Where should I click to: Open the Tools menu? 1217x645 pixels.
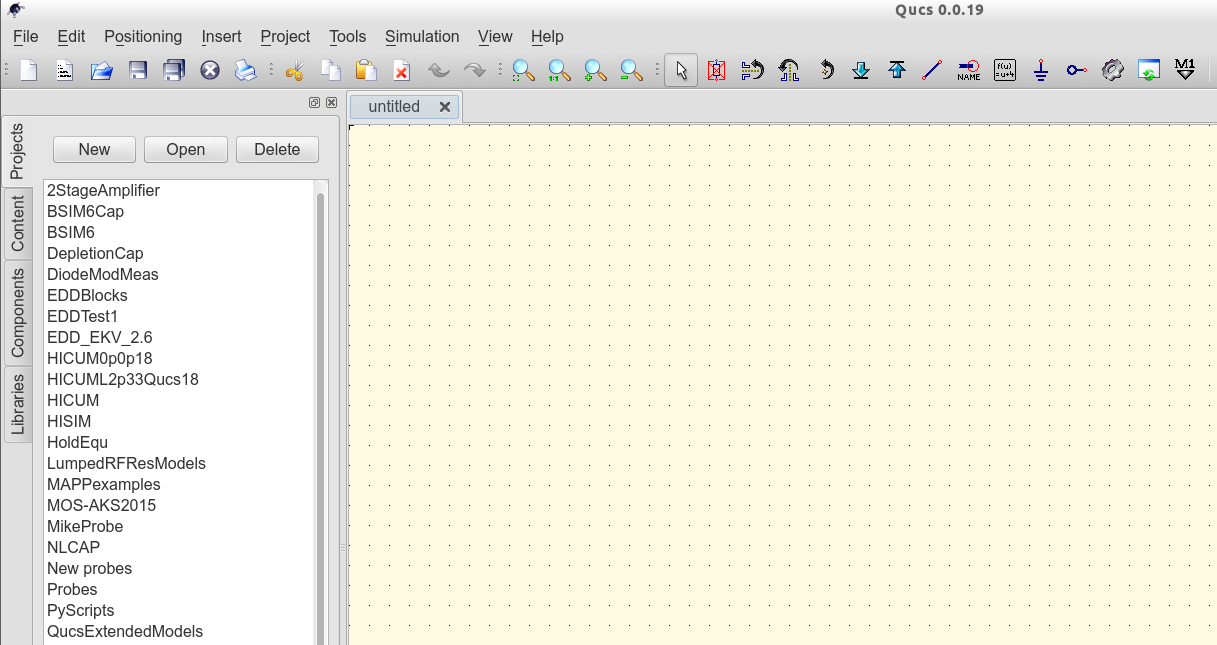click(348, 36)
